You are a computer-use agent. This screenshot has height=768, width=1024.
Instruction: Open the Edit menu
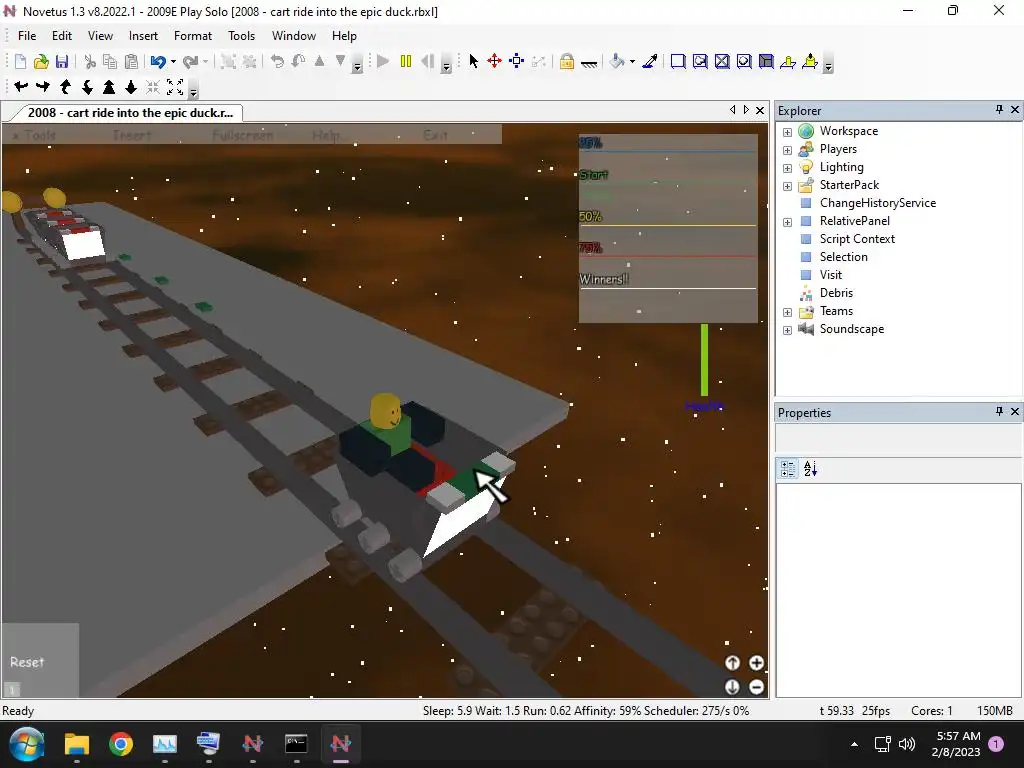tap(62, 36)
